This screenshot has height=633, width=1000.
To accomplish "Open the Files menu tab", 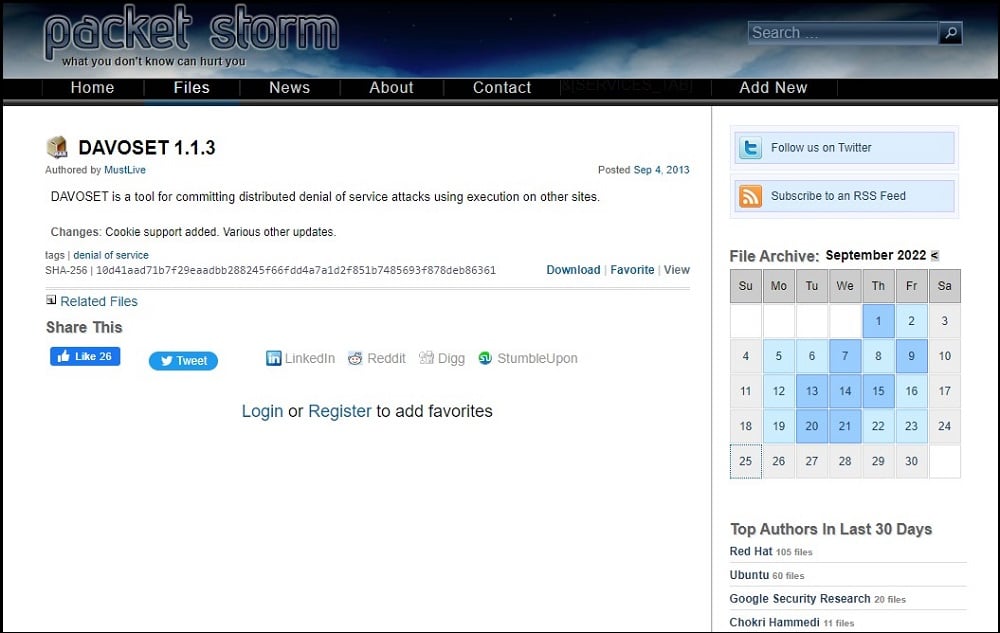I will pyautogui.click(x=191, y=88).
